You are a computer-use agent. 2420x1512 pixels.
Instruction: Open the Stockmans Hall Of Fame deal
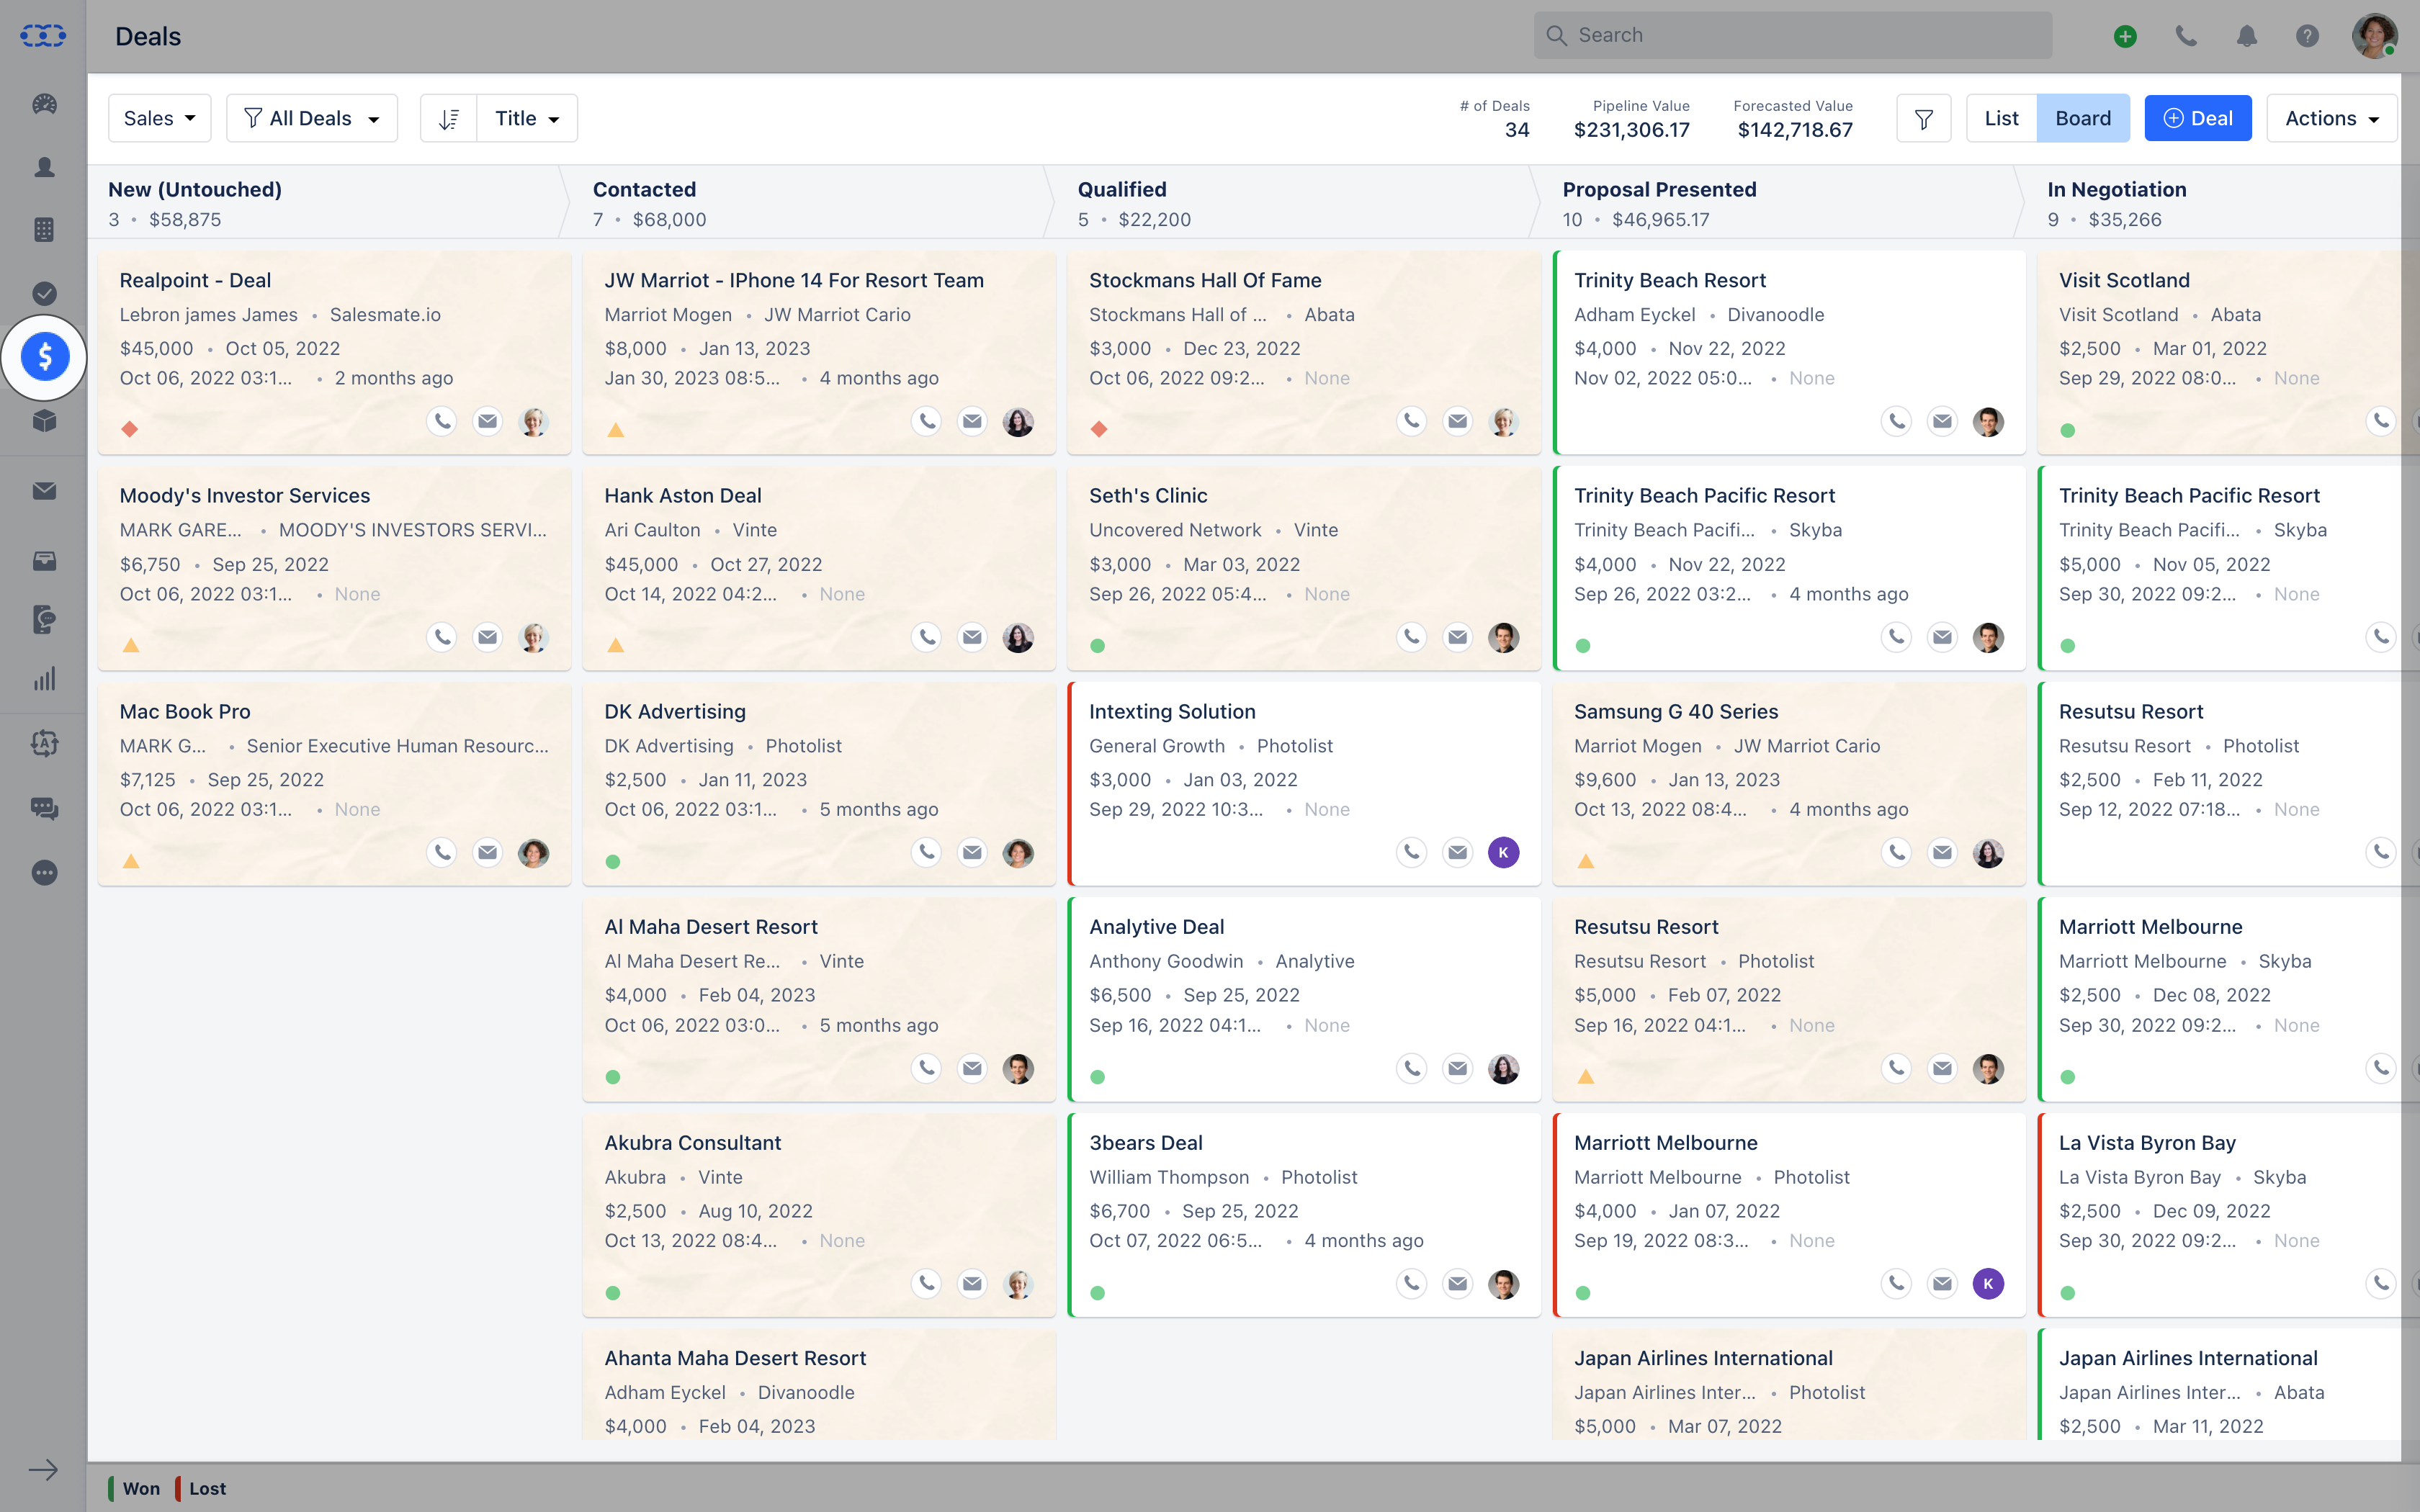tap(1205, 281)
